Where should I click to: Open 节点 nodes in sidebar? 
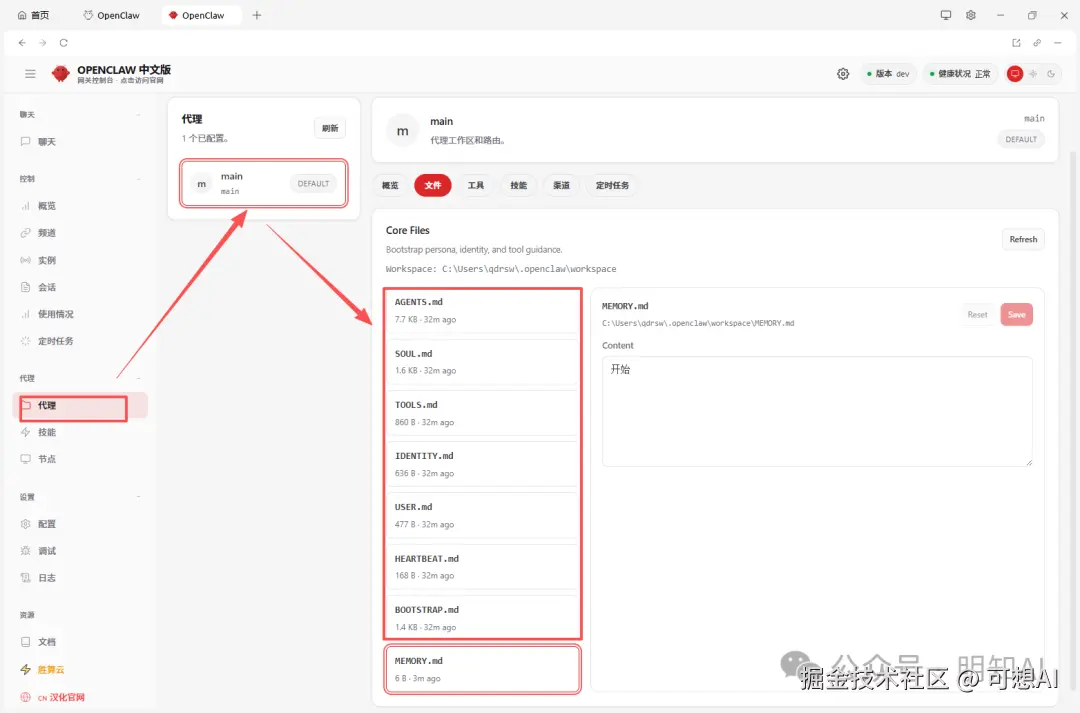[80, 459]
